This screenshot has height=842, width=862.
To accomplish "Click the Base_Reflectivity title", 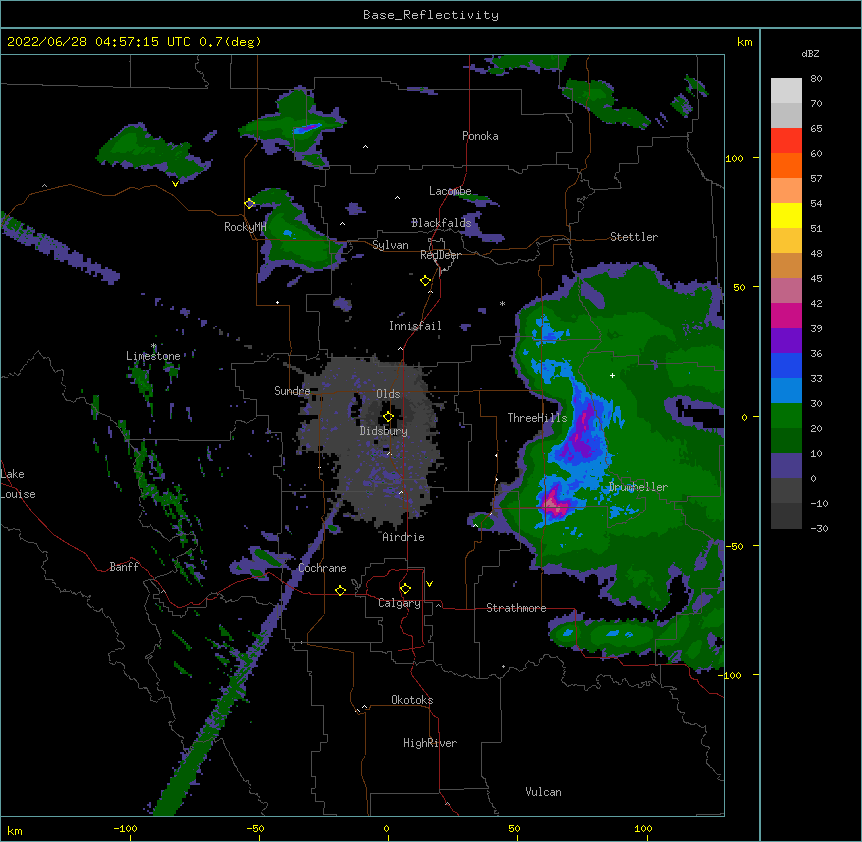I will [431, 15].
